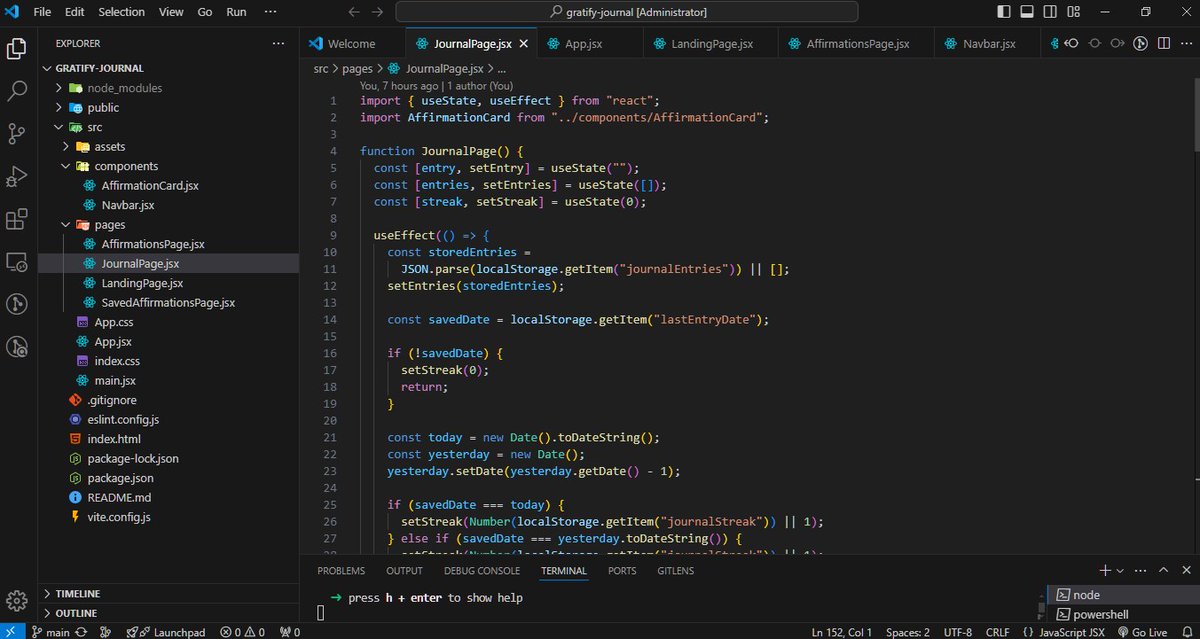Screen dimensions: 1200x639
Task: Open the Run menu
Action: pos(236,12)
